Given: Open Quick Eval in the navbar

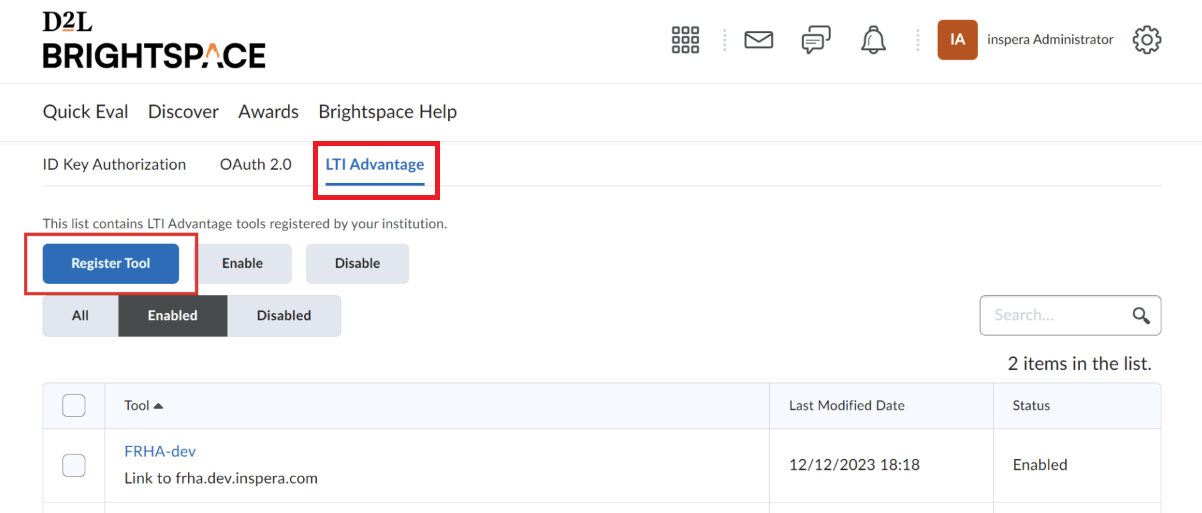Looking at the screenshot, I should click(x=85, y=112).
